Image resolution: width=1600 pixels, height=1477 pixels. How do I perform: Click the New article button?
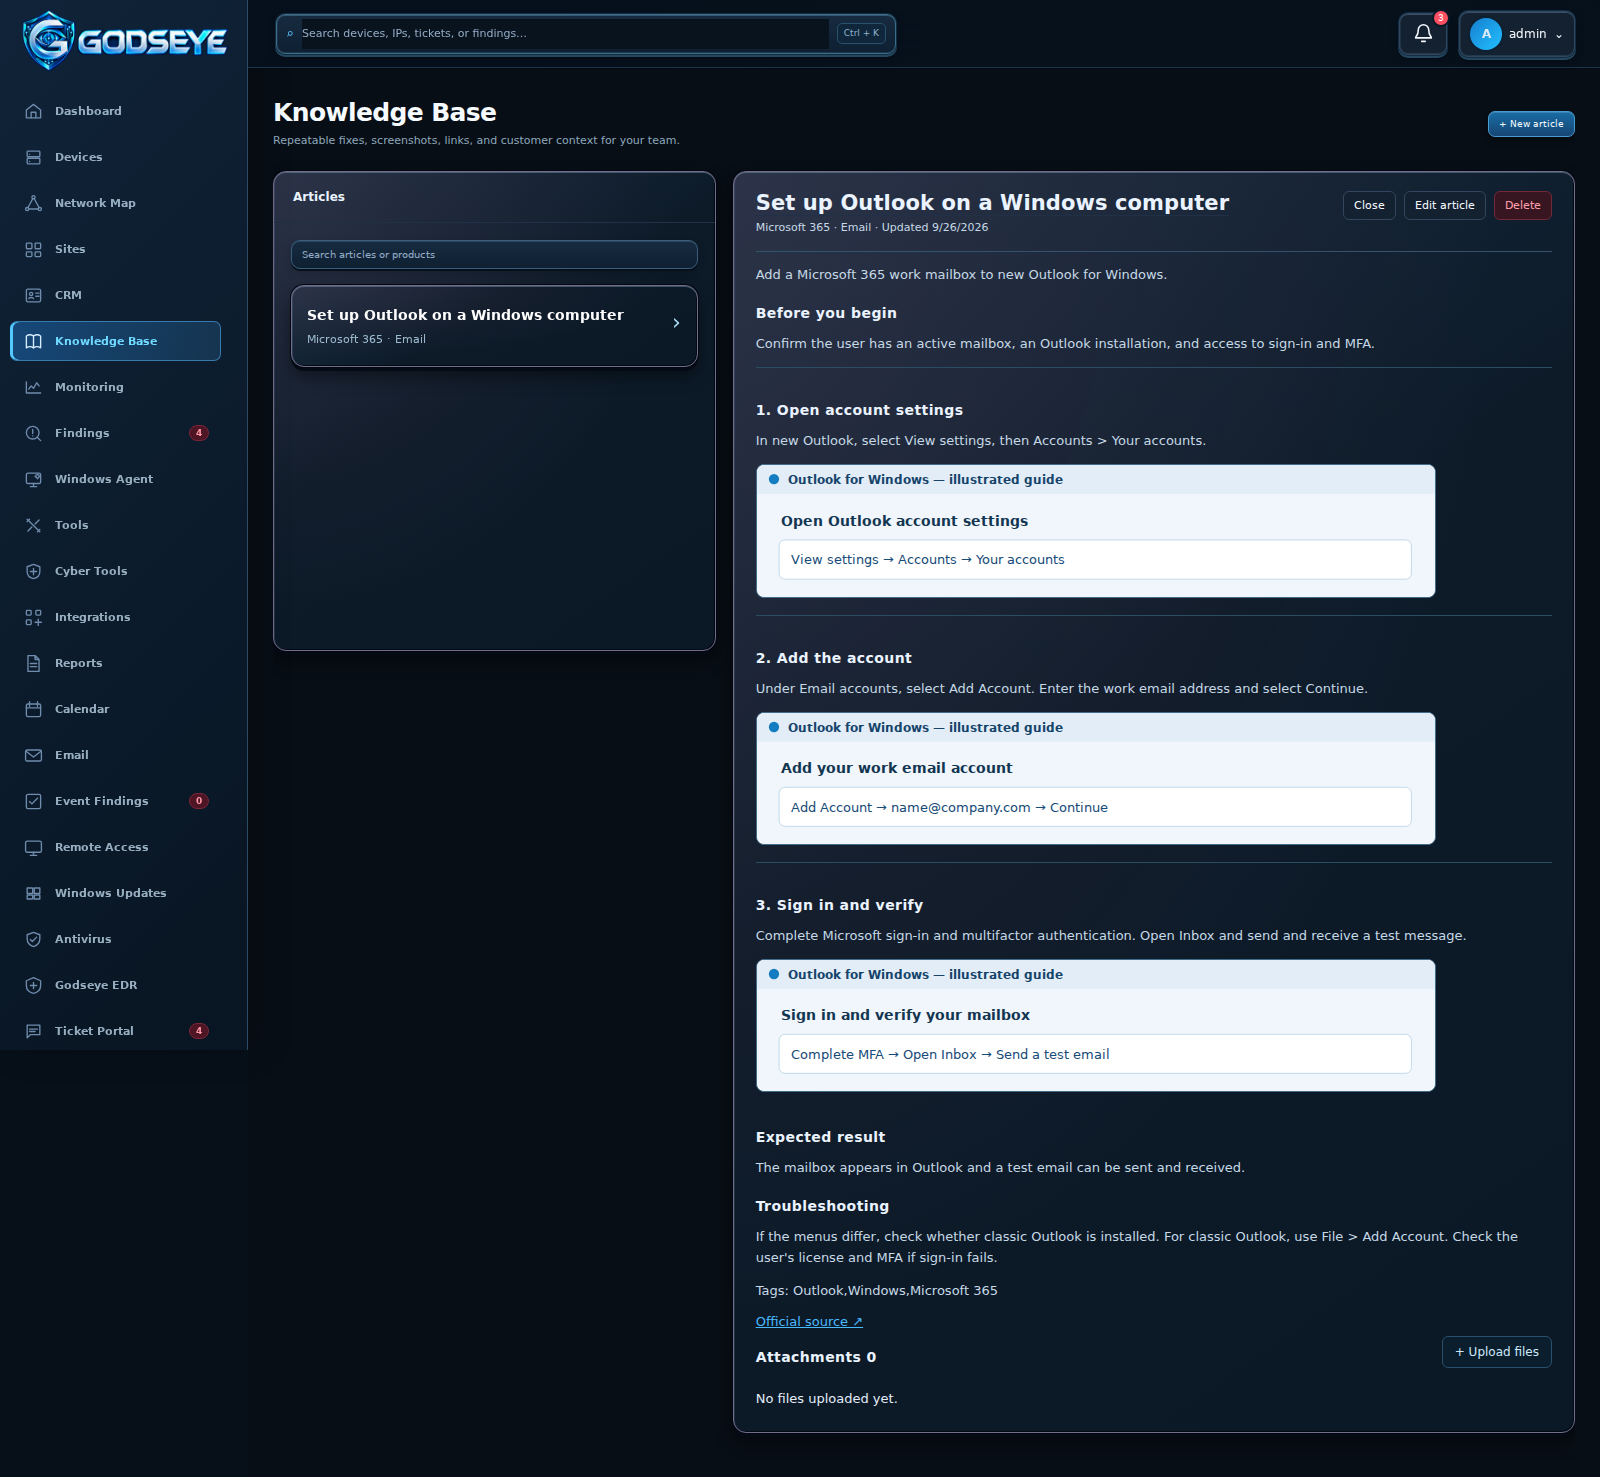coord(1531,124)
